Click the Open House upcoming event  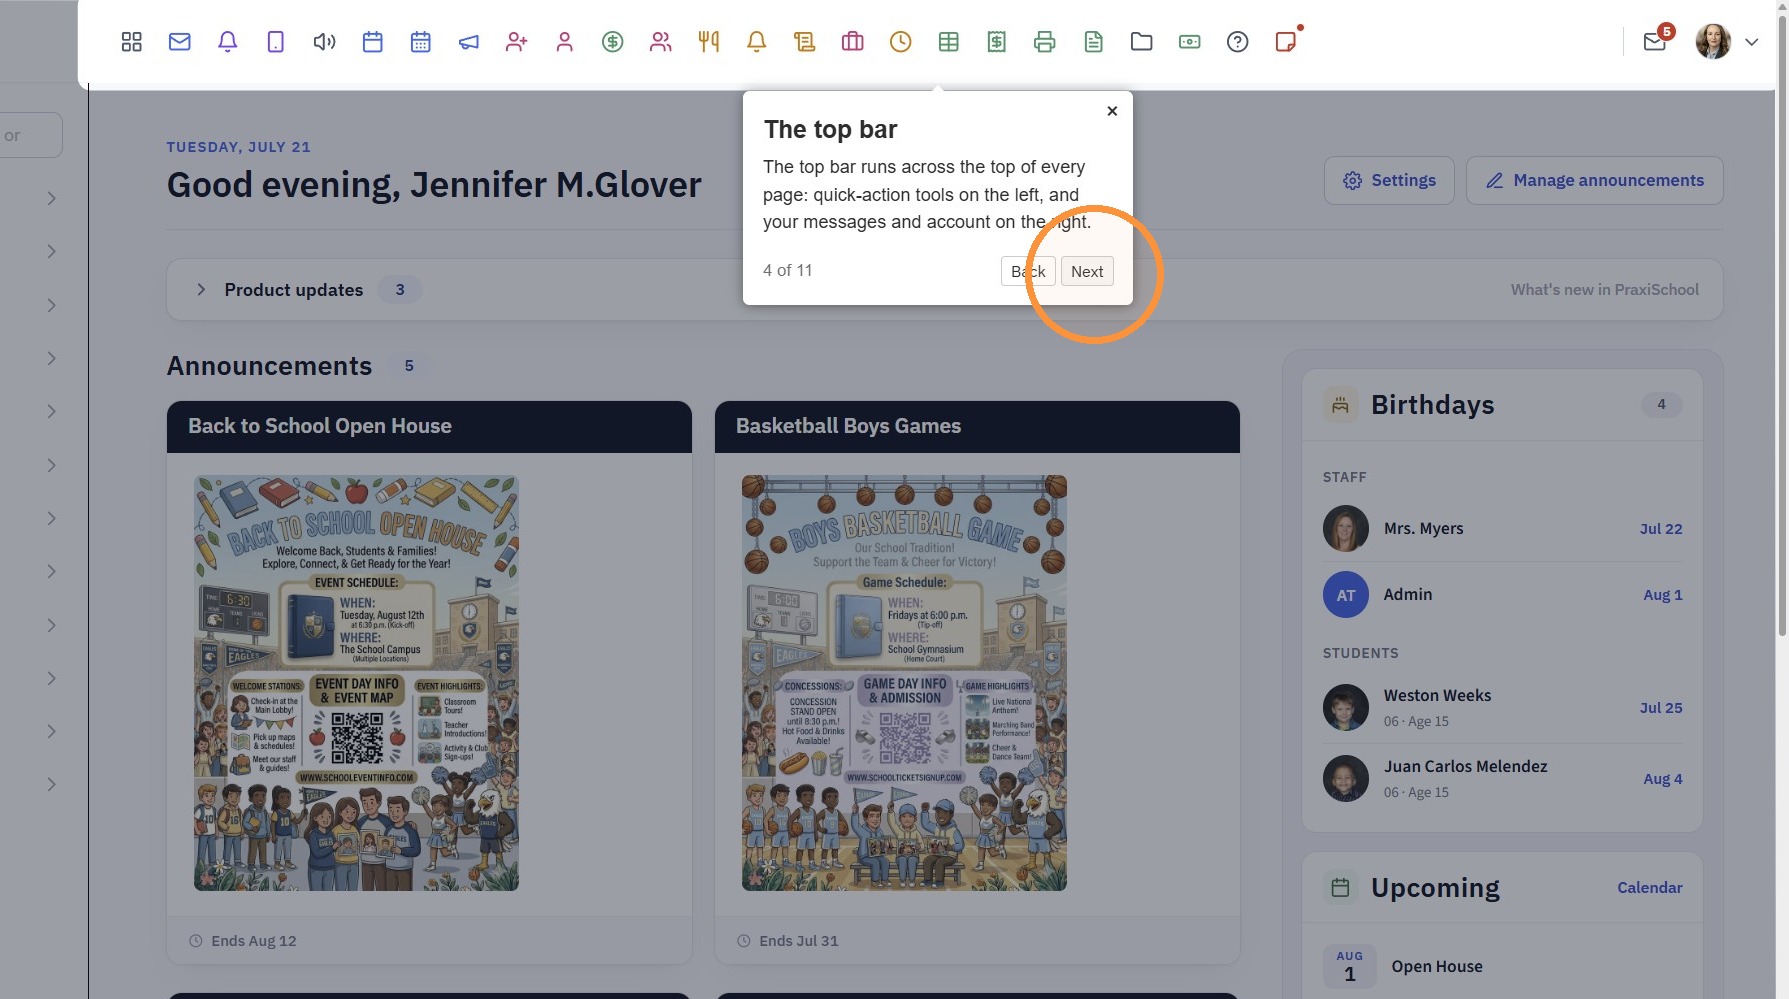[x=1502, y=967]
